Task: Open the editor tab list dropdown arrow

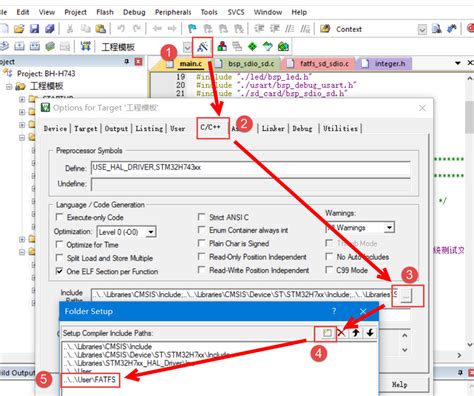Action: 458,63
